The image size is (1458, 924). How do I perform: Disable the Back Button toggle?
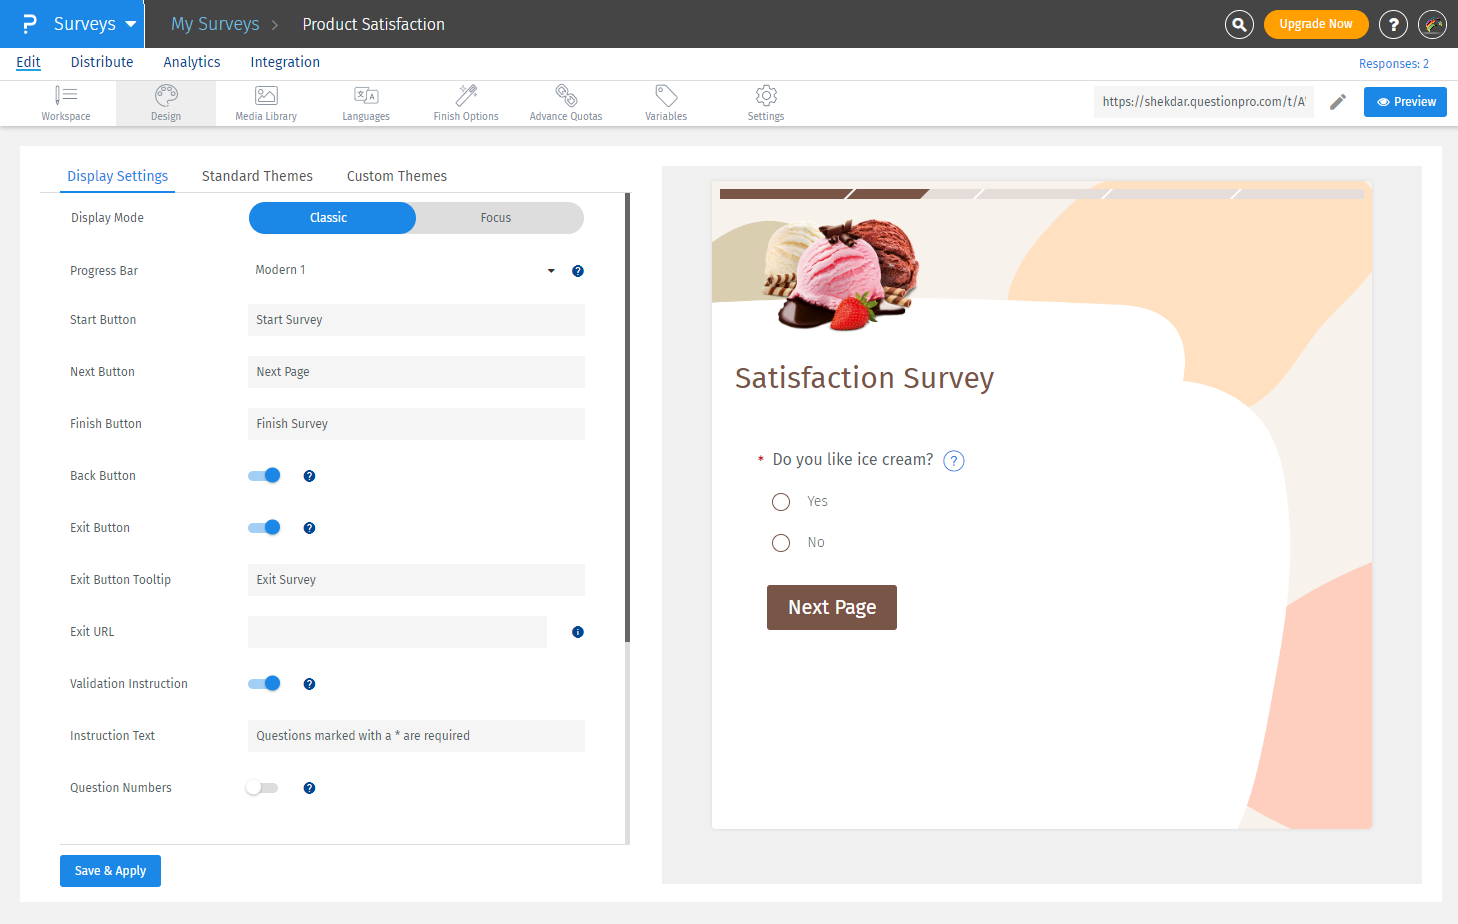[x=265, y=476]
